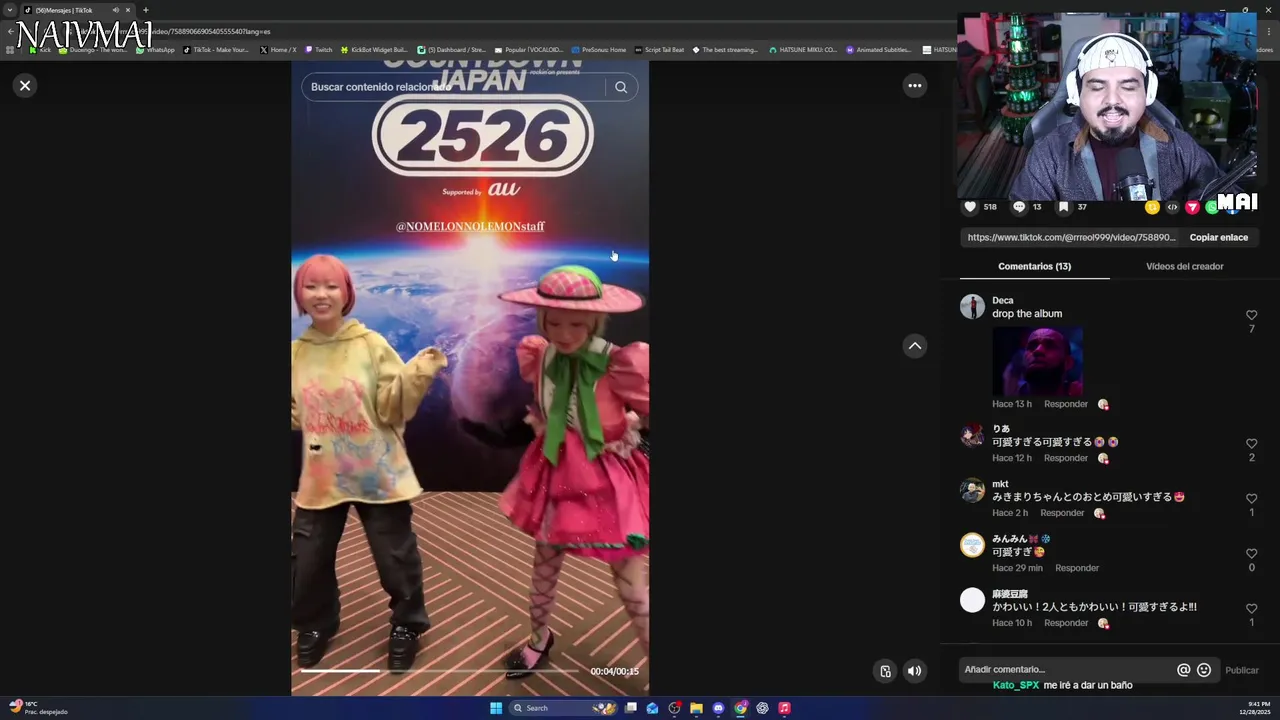This screenshot has width=1280, height=720.
Task: Open Discord from the taskbar
Action: [x=718, y=708]
